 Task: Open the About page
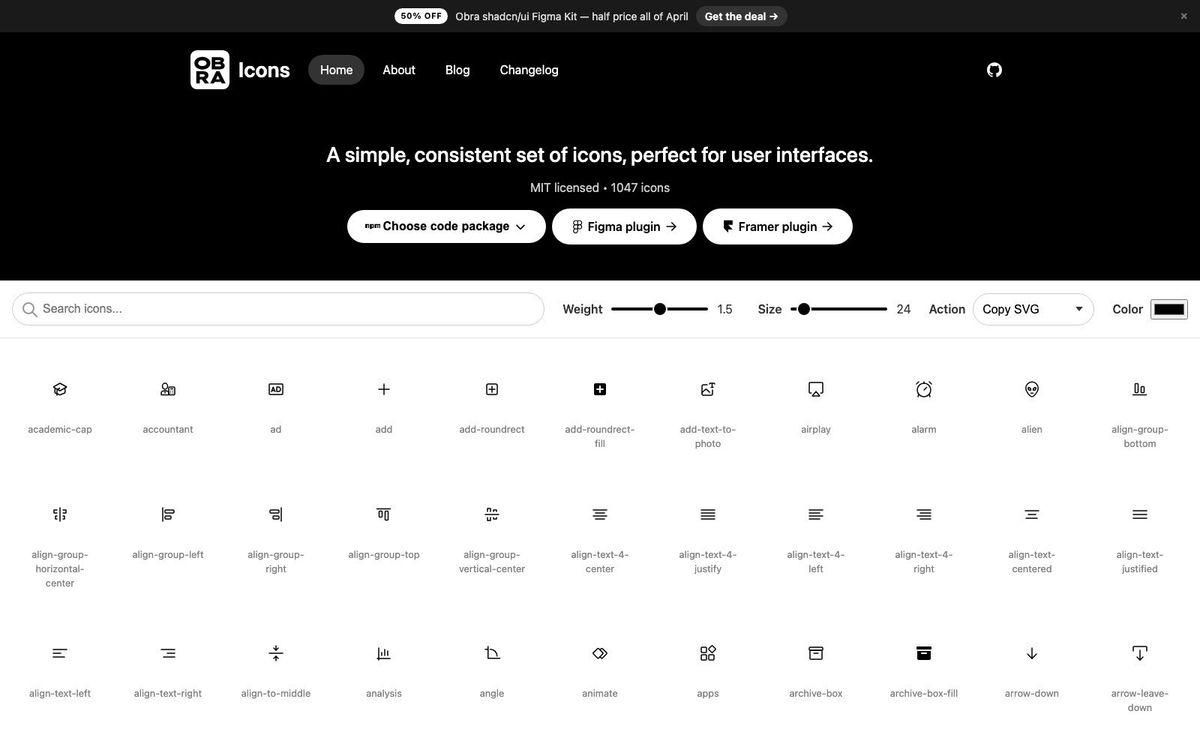pos(399,70)
